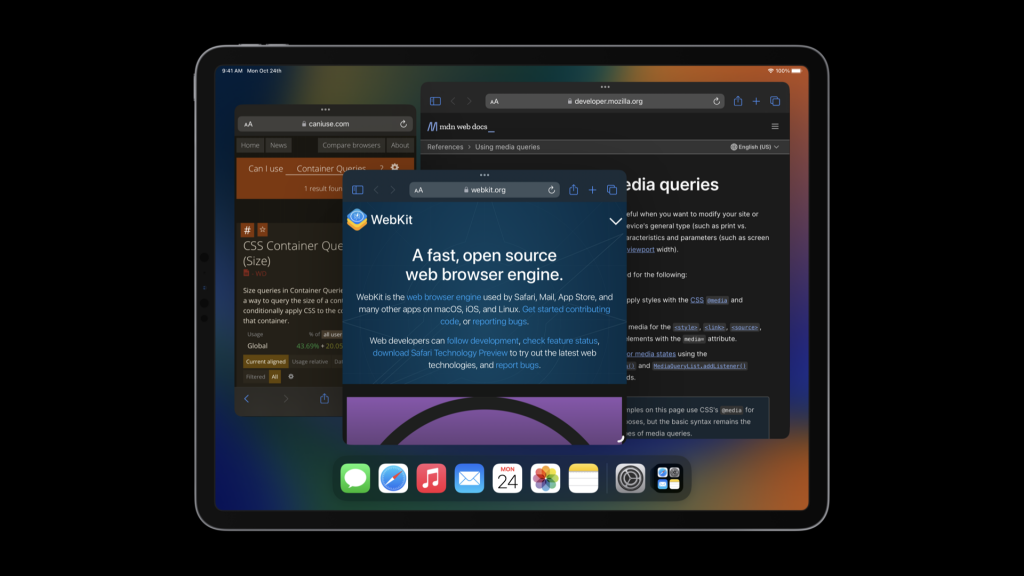Switch usage view to Usage relative
The width and height of the screenshot is (1024, 576).
click(x=310, y=362)
